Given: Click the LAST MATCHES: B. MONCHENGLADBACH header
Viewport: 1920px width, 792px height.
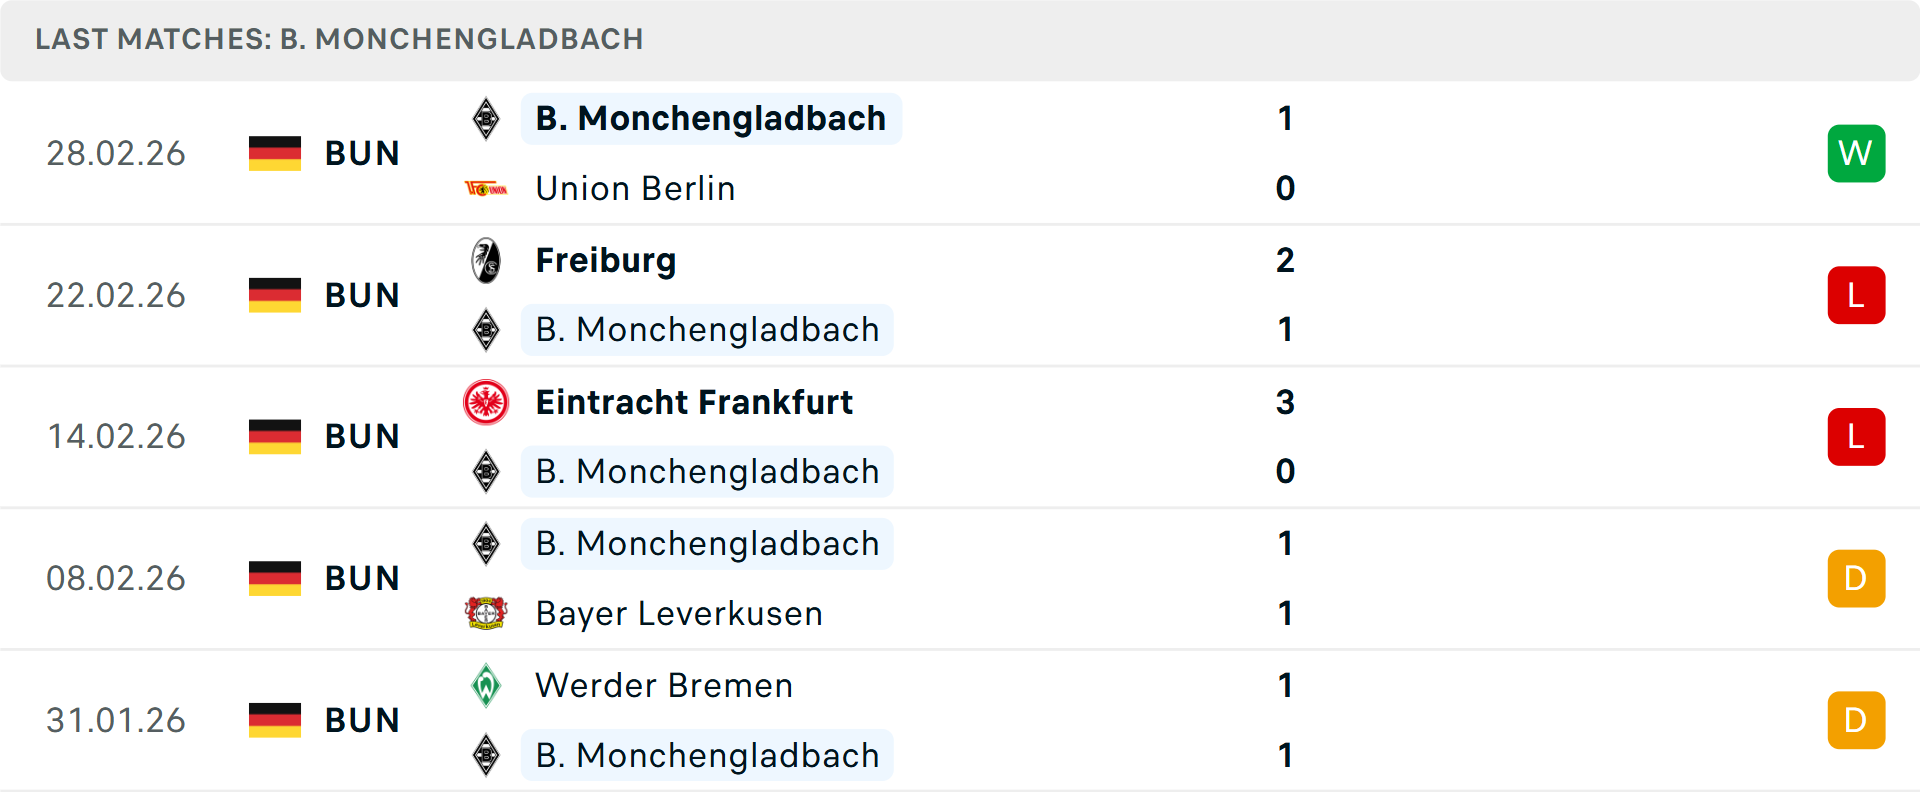Looking at the screenshot, I should 339,39.
